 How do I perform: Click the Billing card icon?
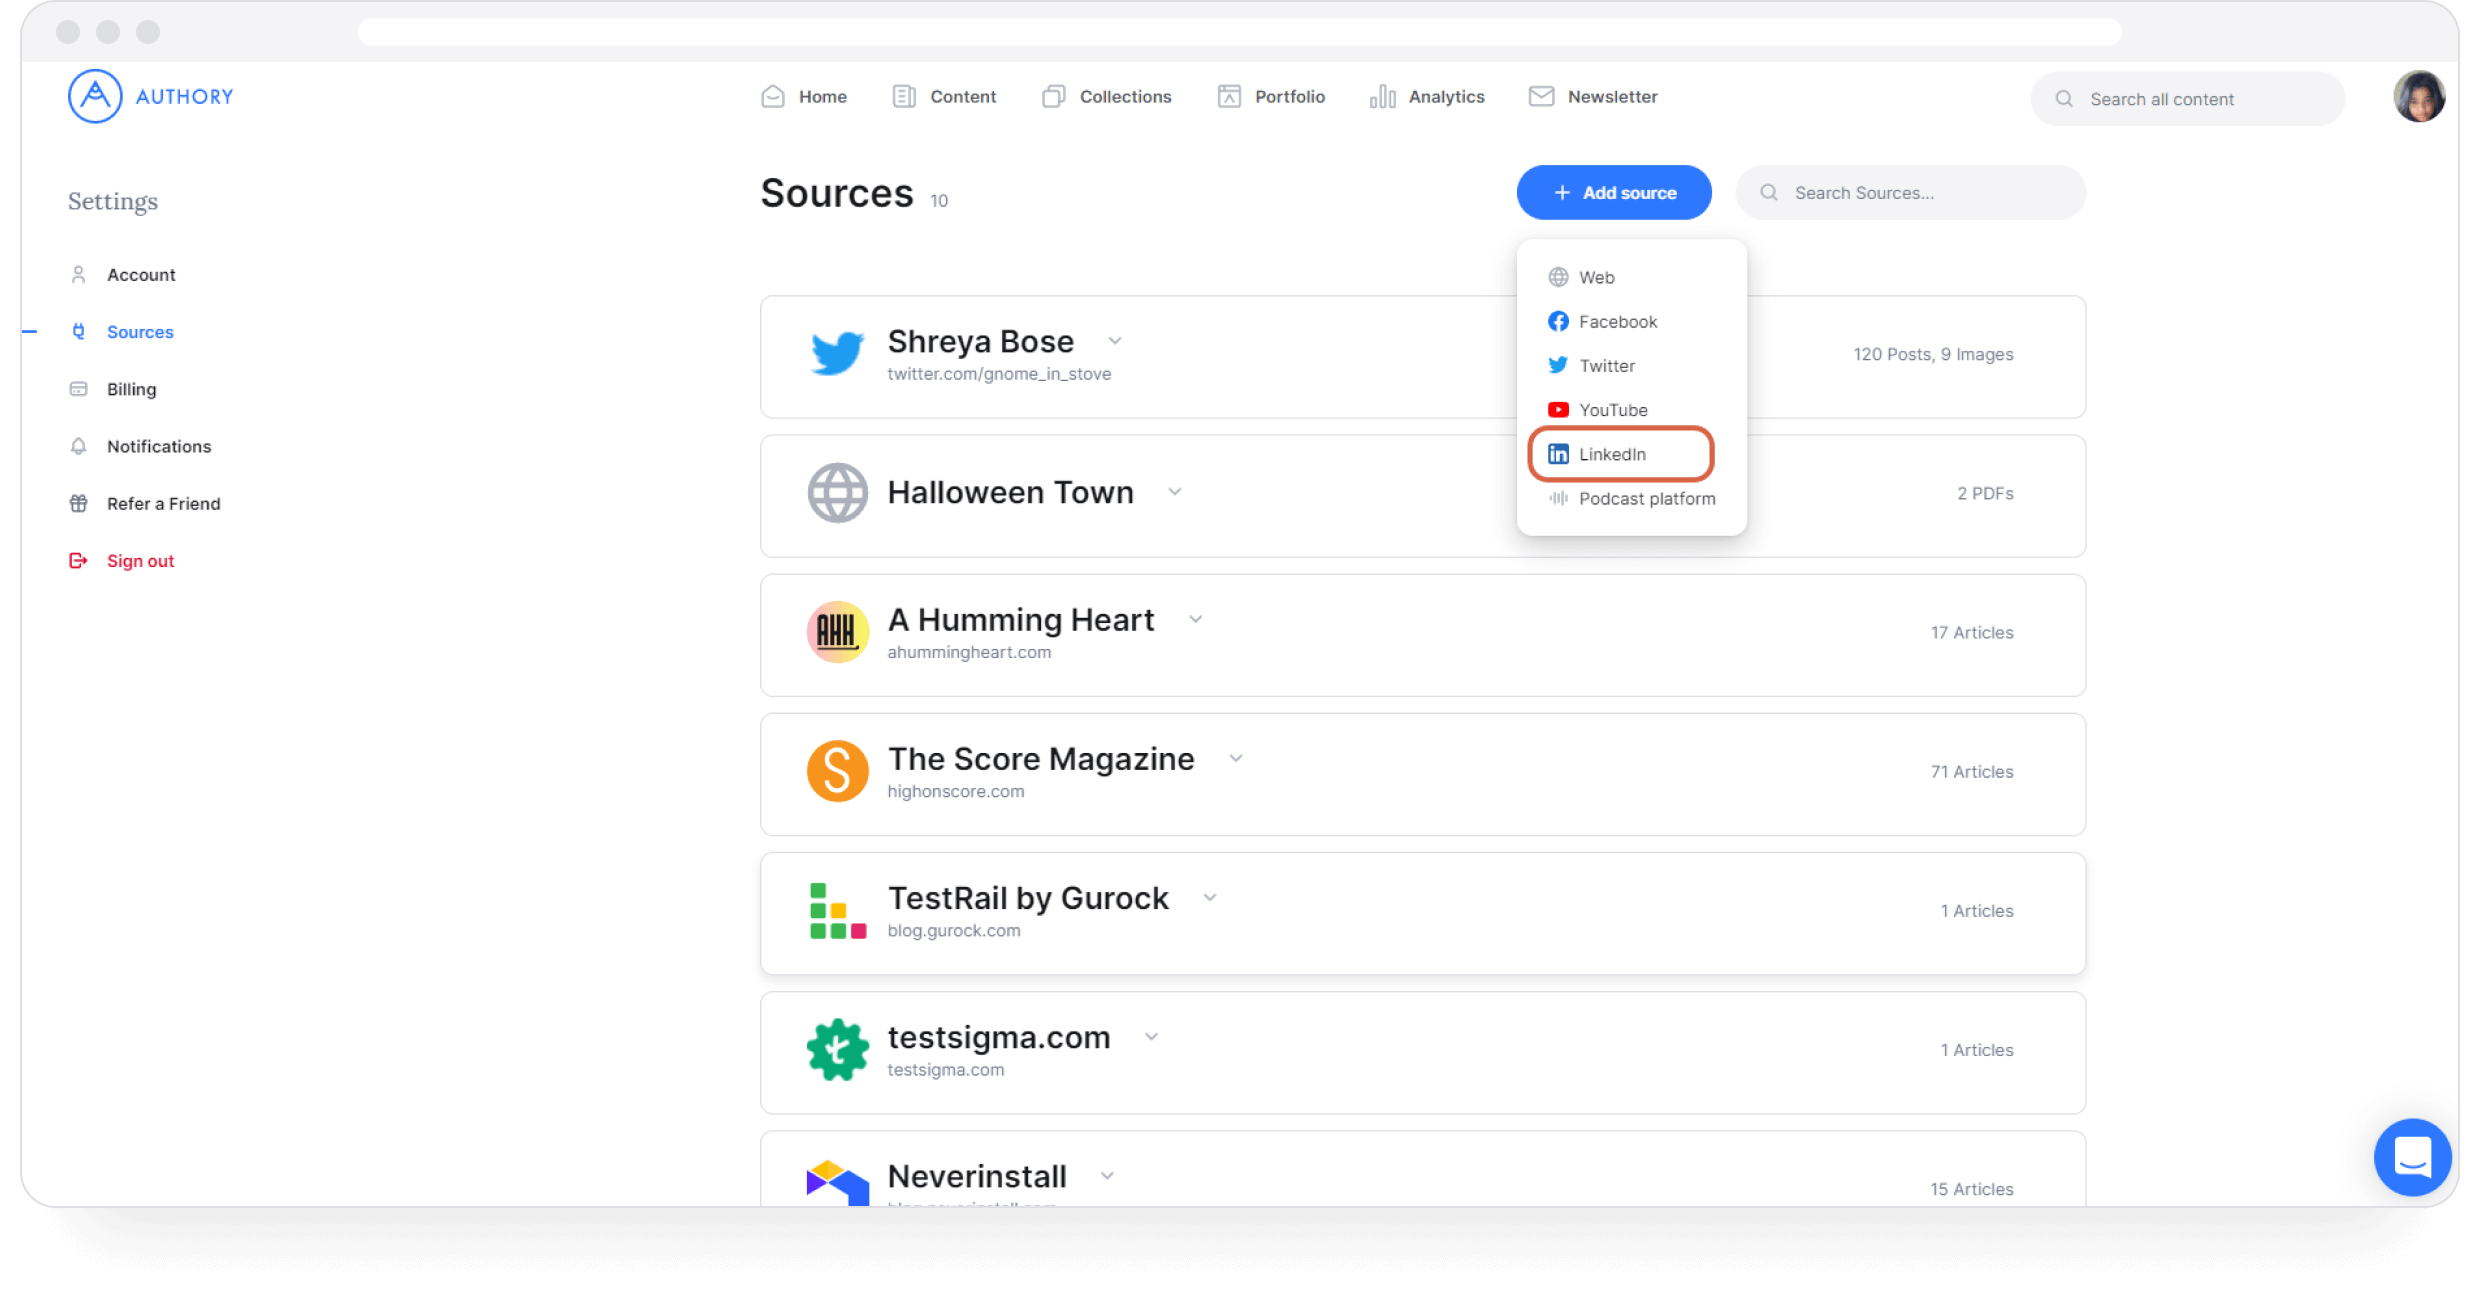(x=79, y=388)
